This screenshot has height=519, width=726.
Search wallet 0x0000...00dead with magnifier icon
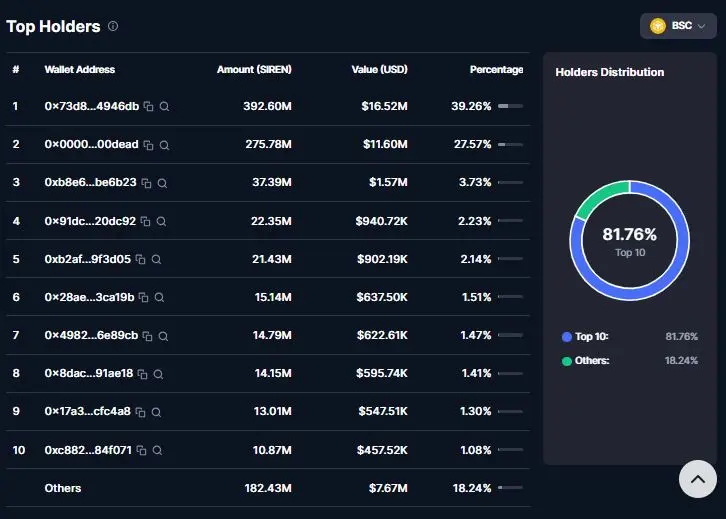click(x=164, y=145)
